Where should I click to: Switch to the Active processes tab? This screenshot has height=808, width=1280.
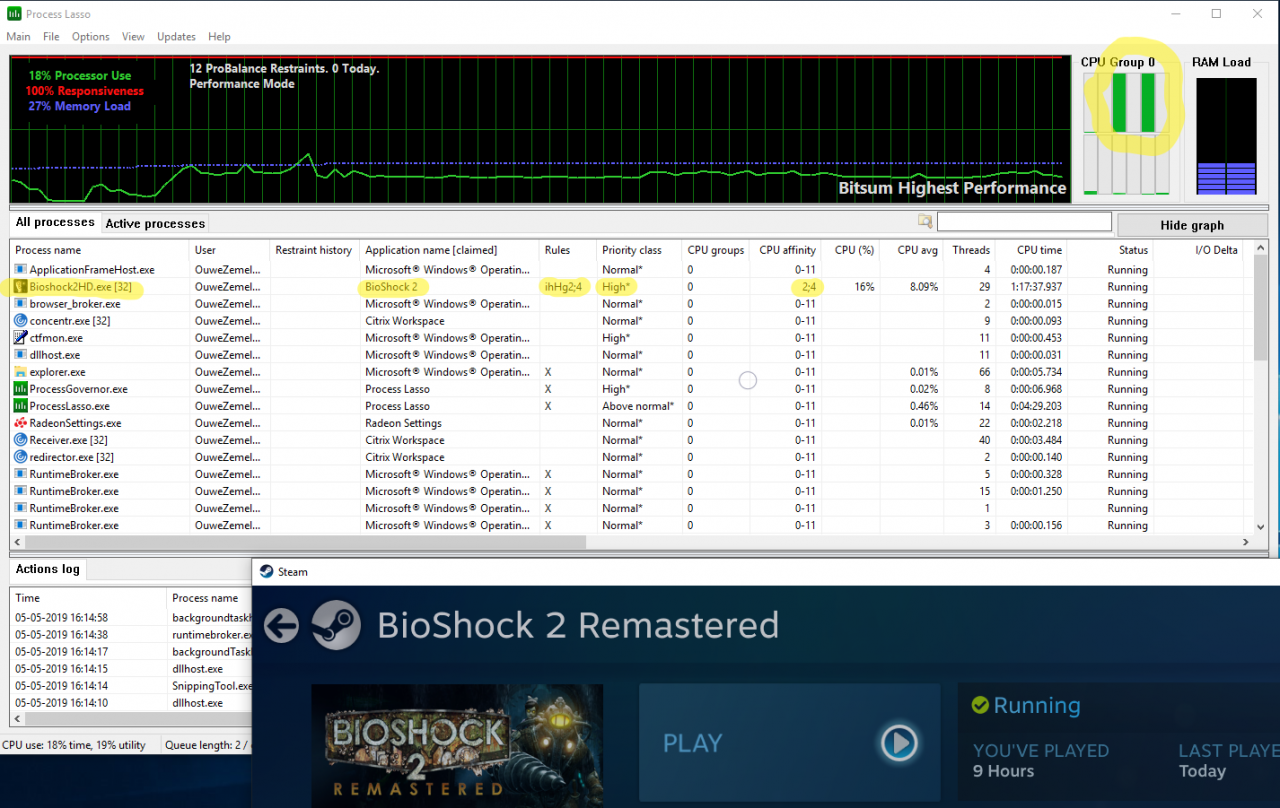coord(155,224)
